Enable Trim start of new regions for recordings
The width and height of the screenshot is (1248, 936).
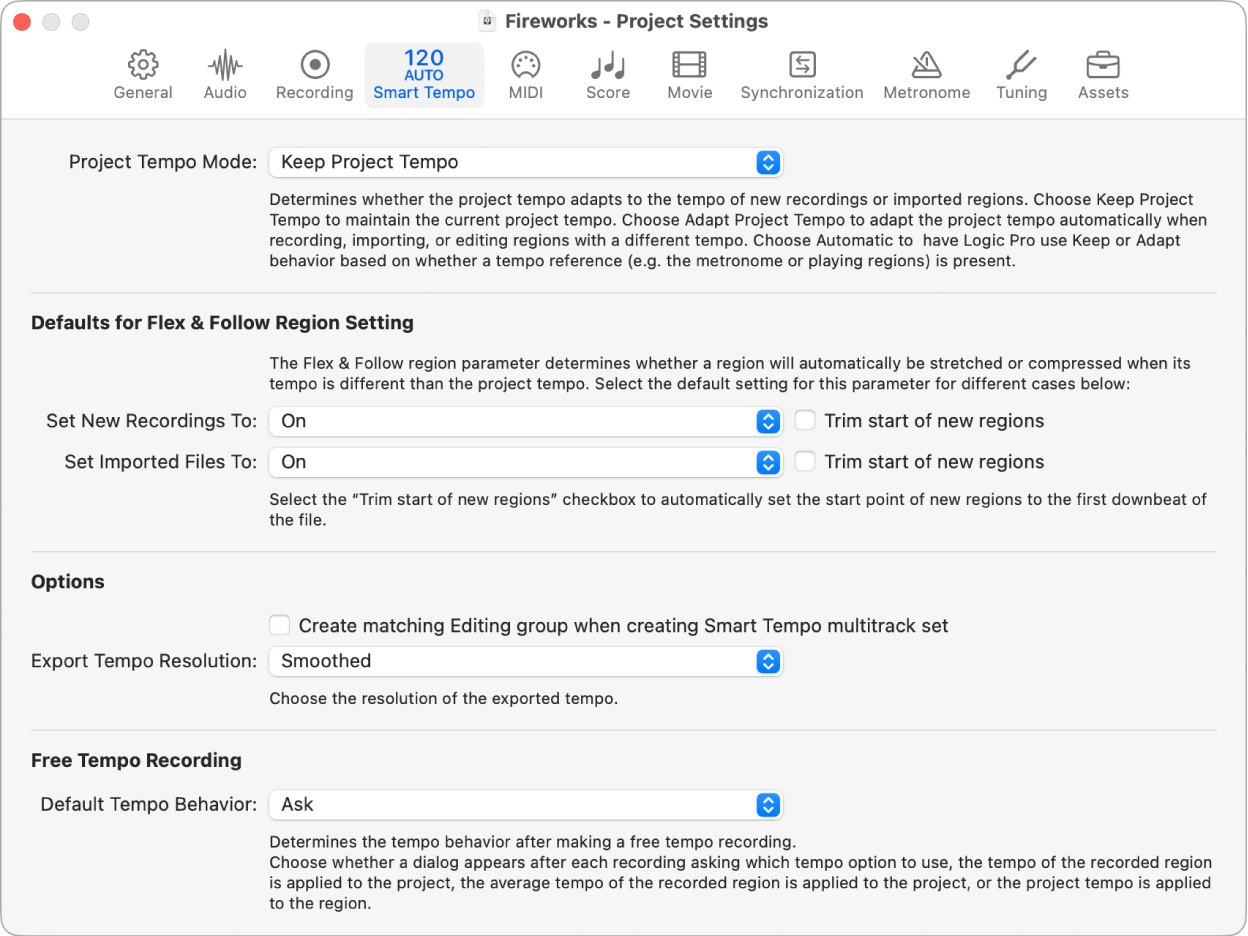pyautogui.click(x=805, y=420)
